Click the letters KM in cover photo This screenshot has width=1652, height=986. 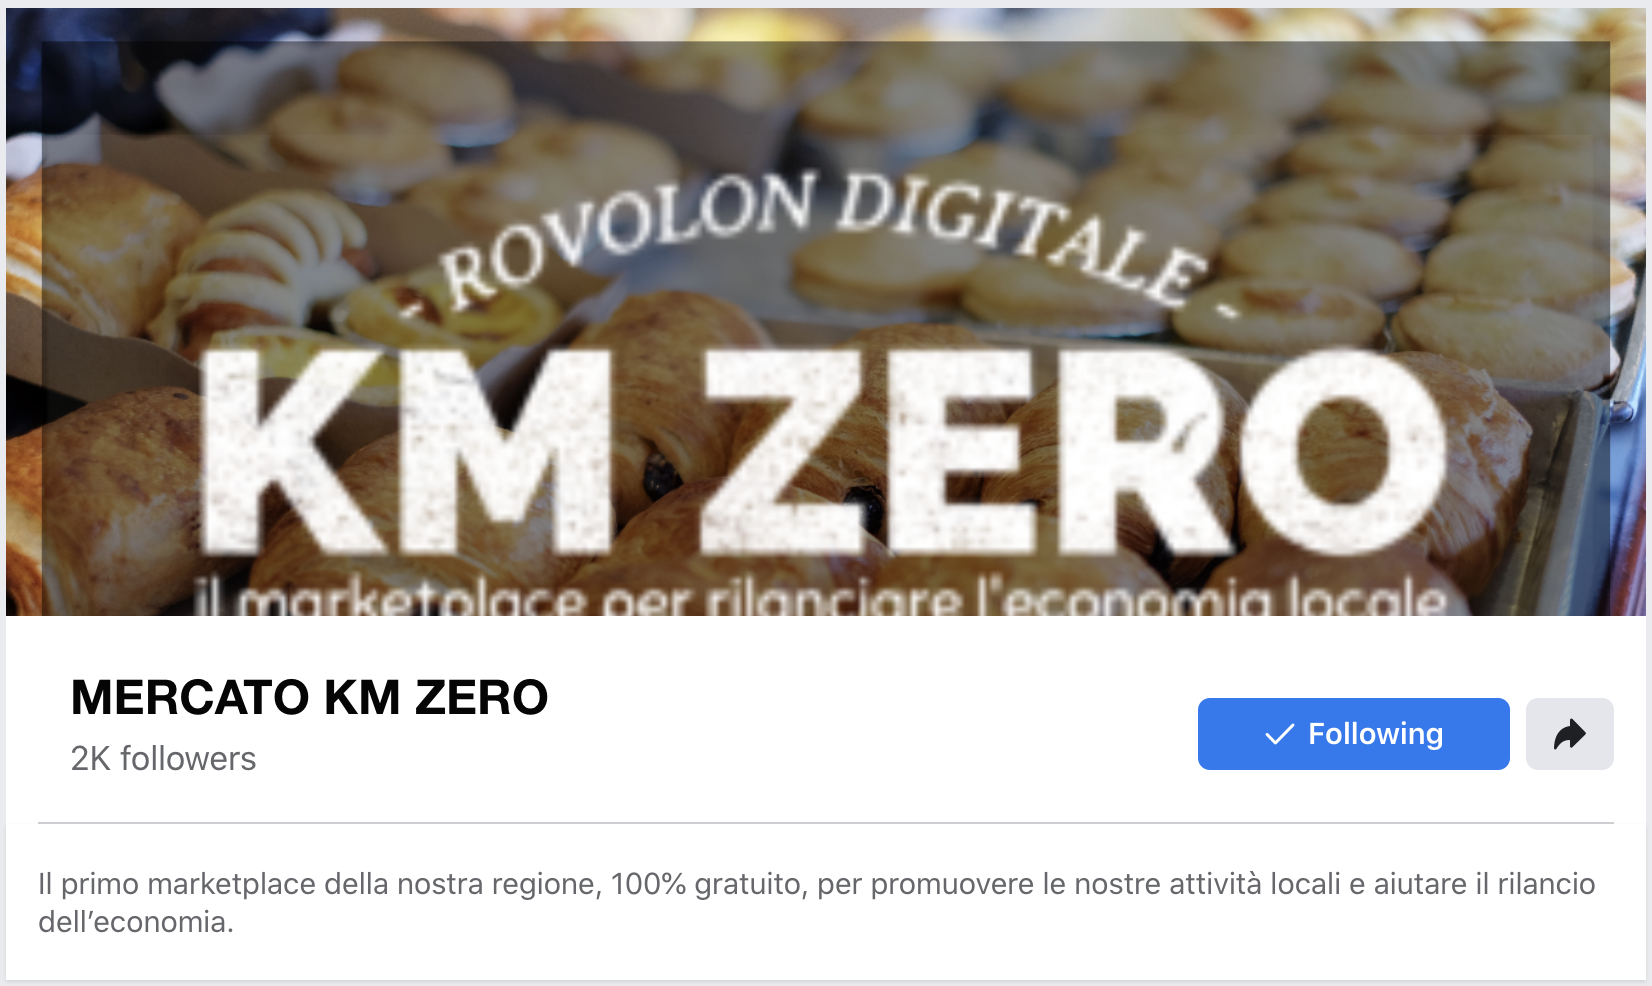point(407,452)
